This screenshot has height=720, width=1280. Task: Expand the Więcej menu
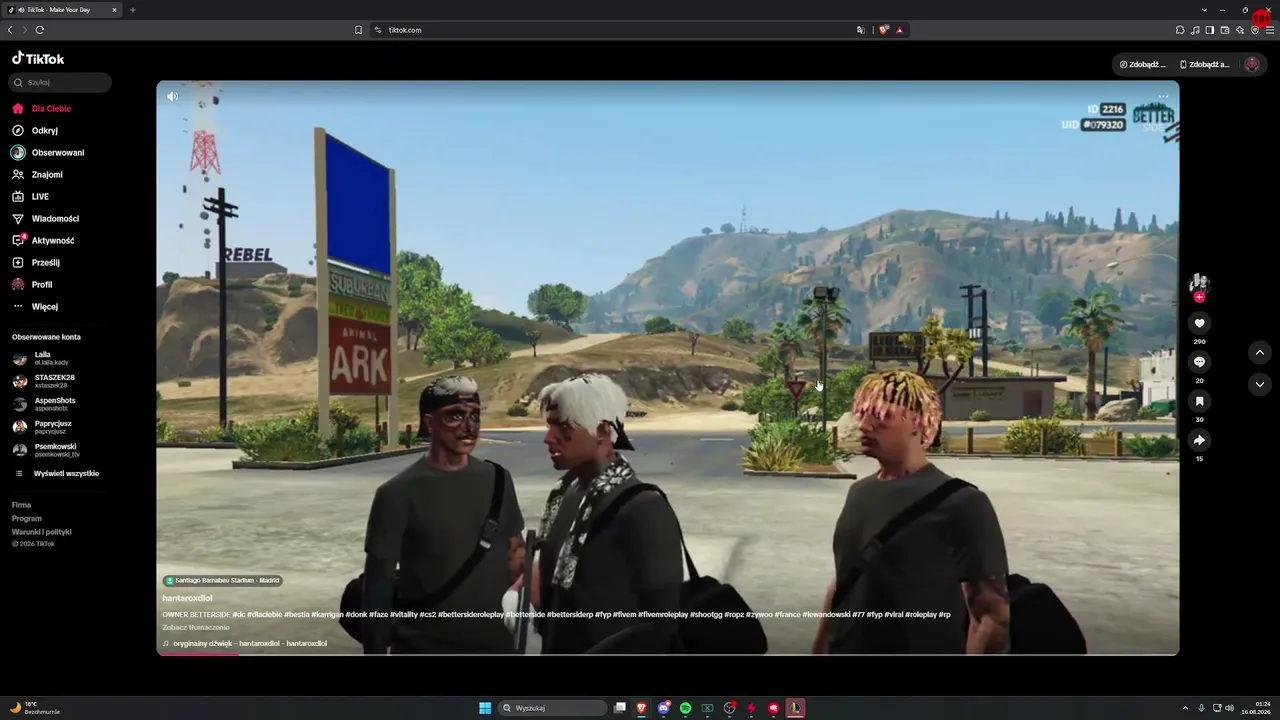(35, 306)
